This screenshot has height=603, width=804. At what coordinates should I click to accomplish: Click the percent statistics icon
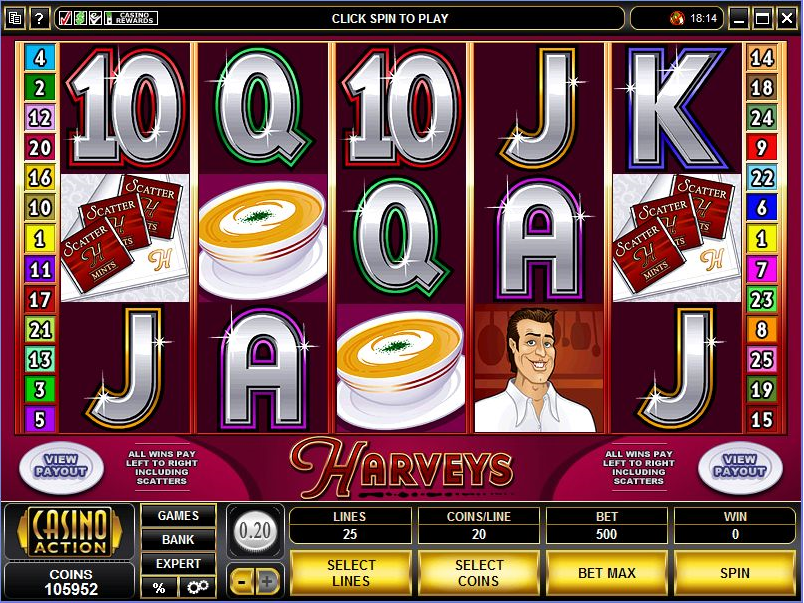pyautogui.click(x=159, y=587)
